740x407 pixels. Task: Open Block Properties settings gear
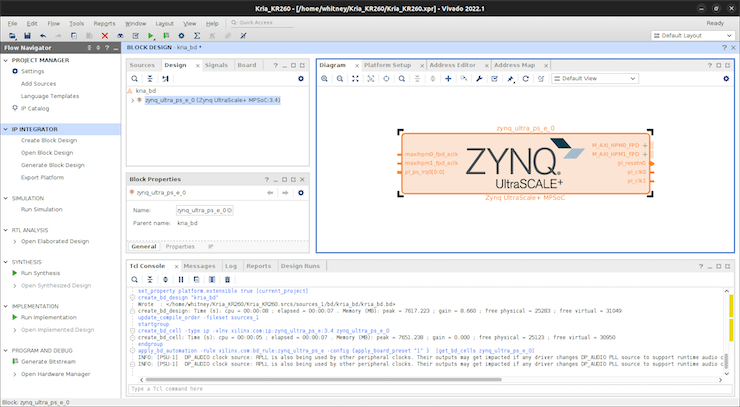pyautogui.click(x=301, y=193)
